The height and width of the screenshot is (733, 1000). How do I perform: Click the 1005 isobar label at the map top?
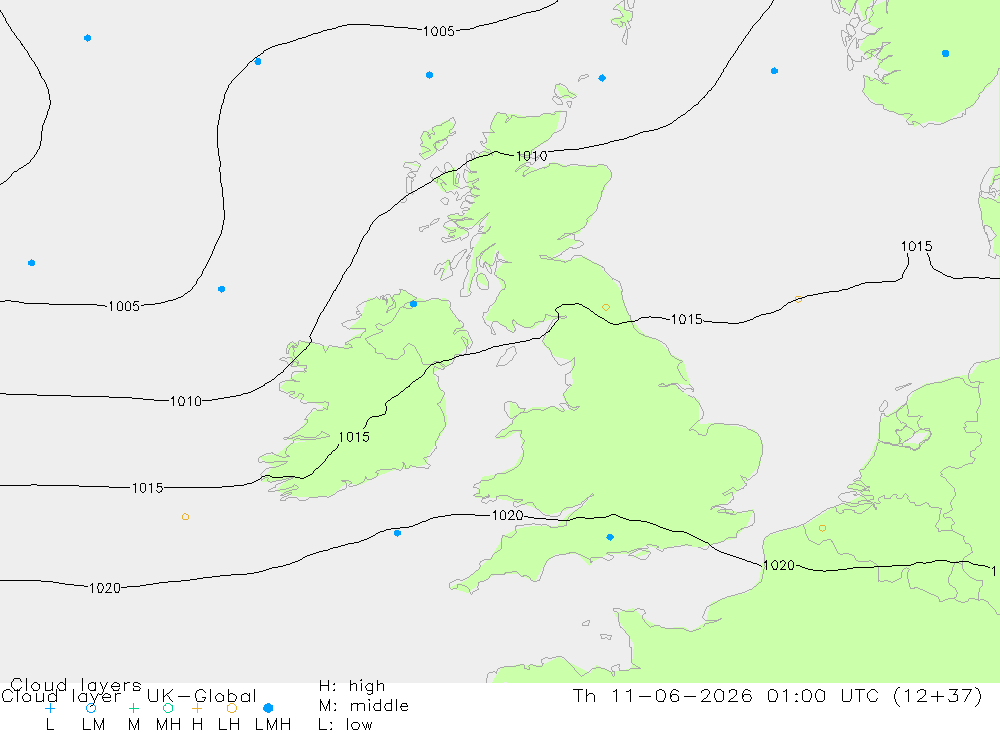coord(439,31)
